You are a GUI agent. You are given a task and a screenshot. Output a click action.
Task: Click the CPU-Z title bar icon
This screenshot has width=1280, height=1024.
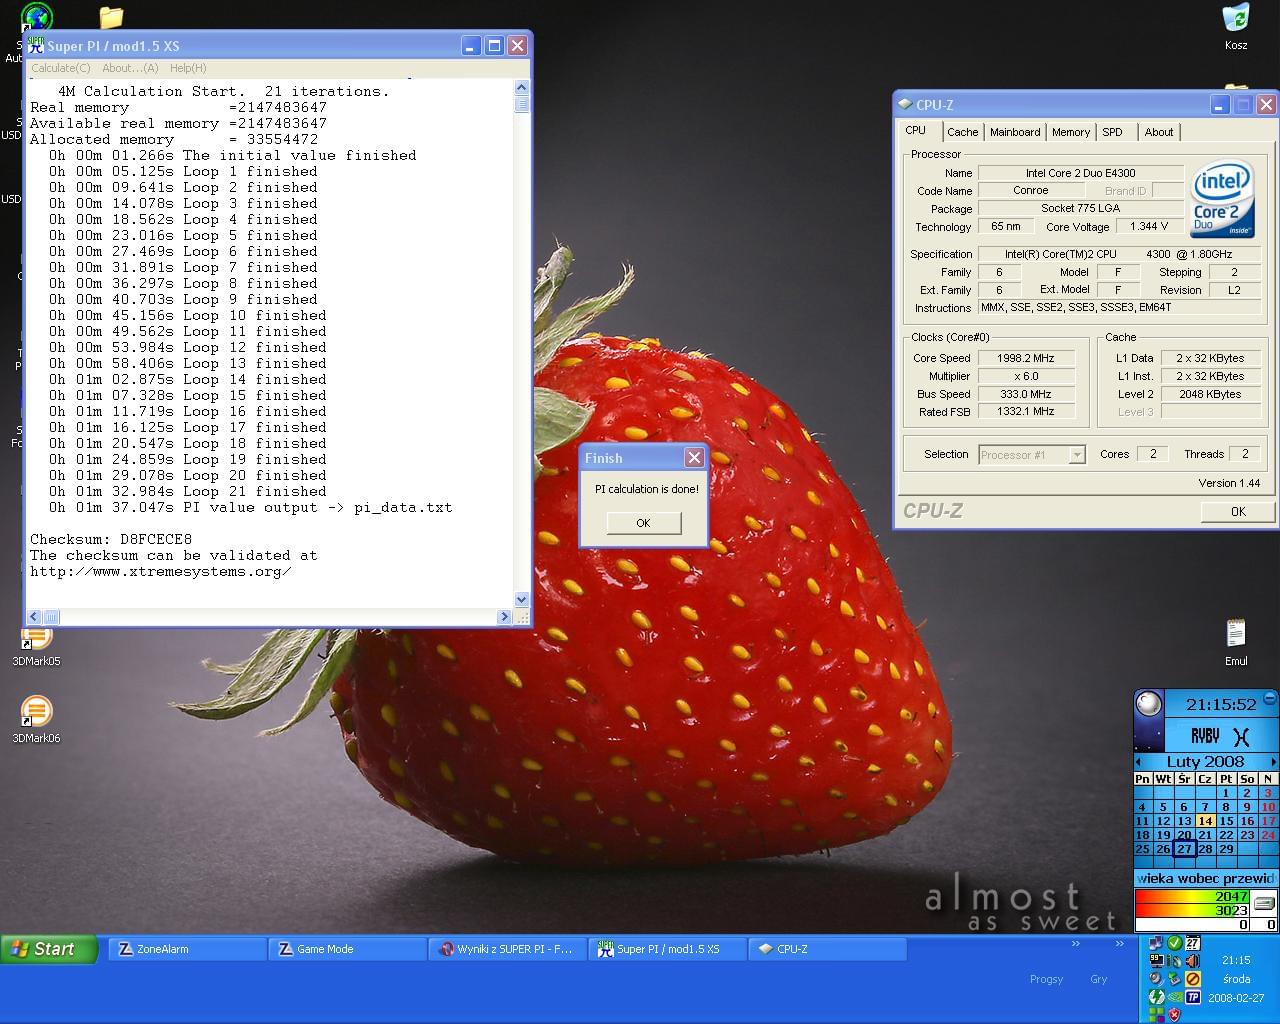(x=905, y=104)
